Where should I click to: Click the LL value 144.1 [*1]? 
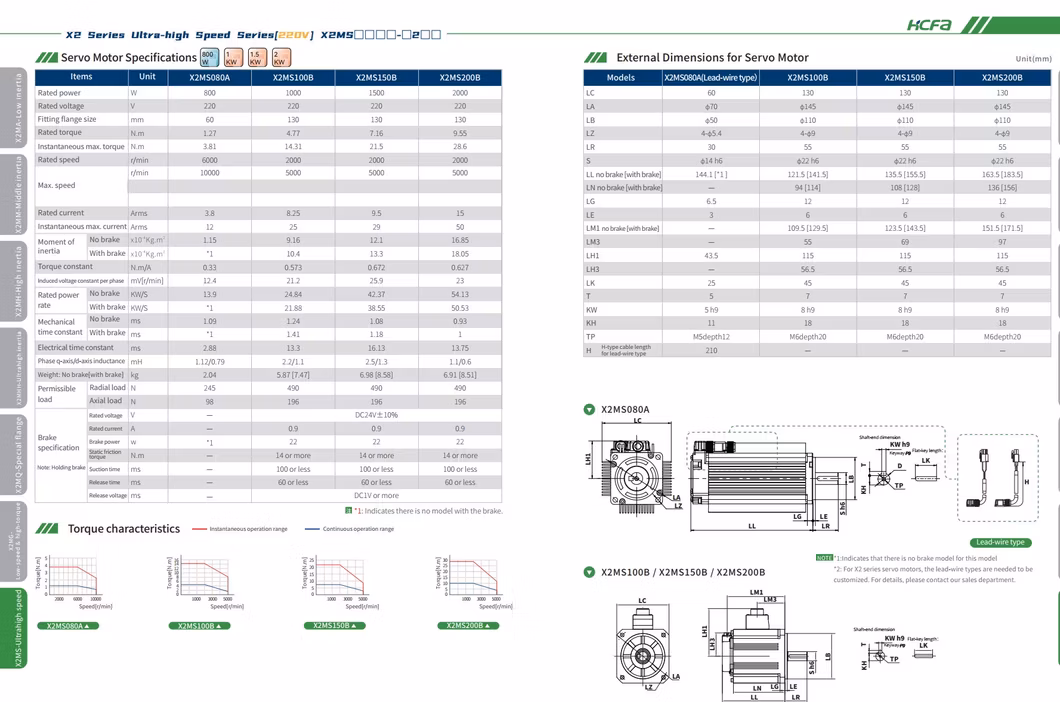tap(711, 174)
